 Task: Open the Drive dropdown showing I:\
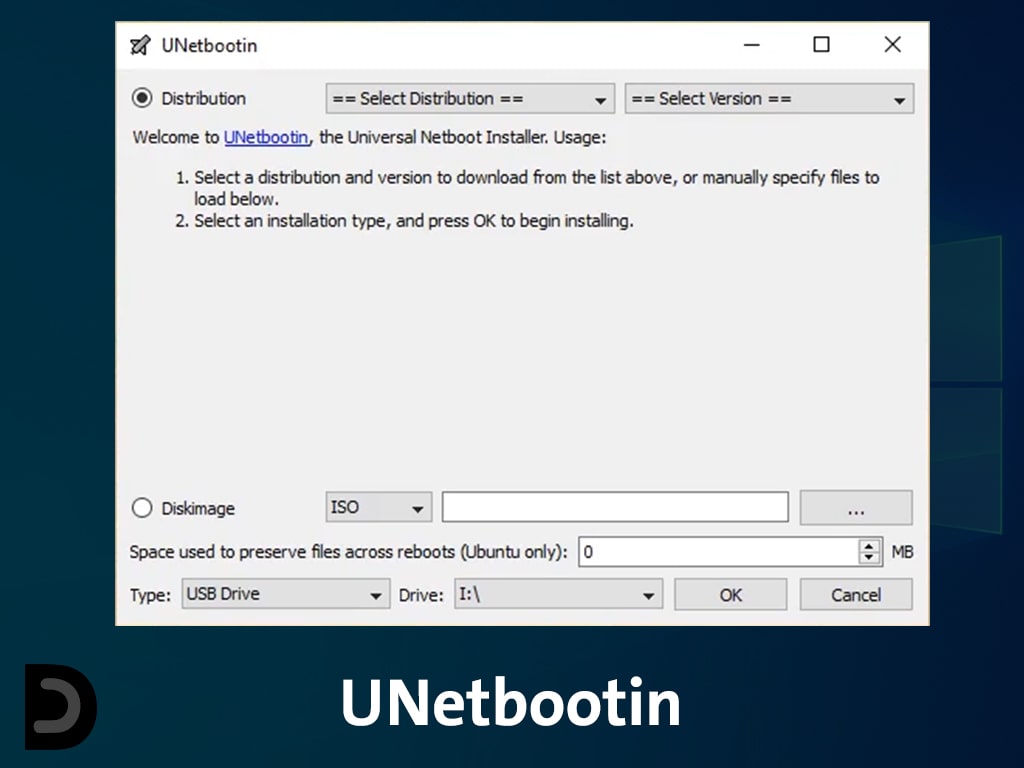558,594
